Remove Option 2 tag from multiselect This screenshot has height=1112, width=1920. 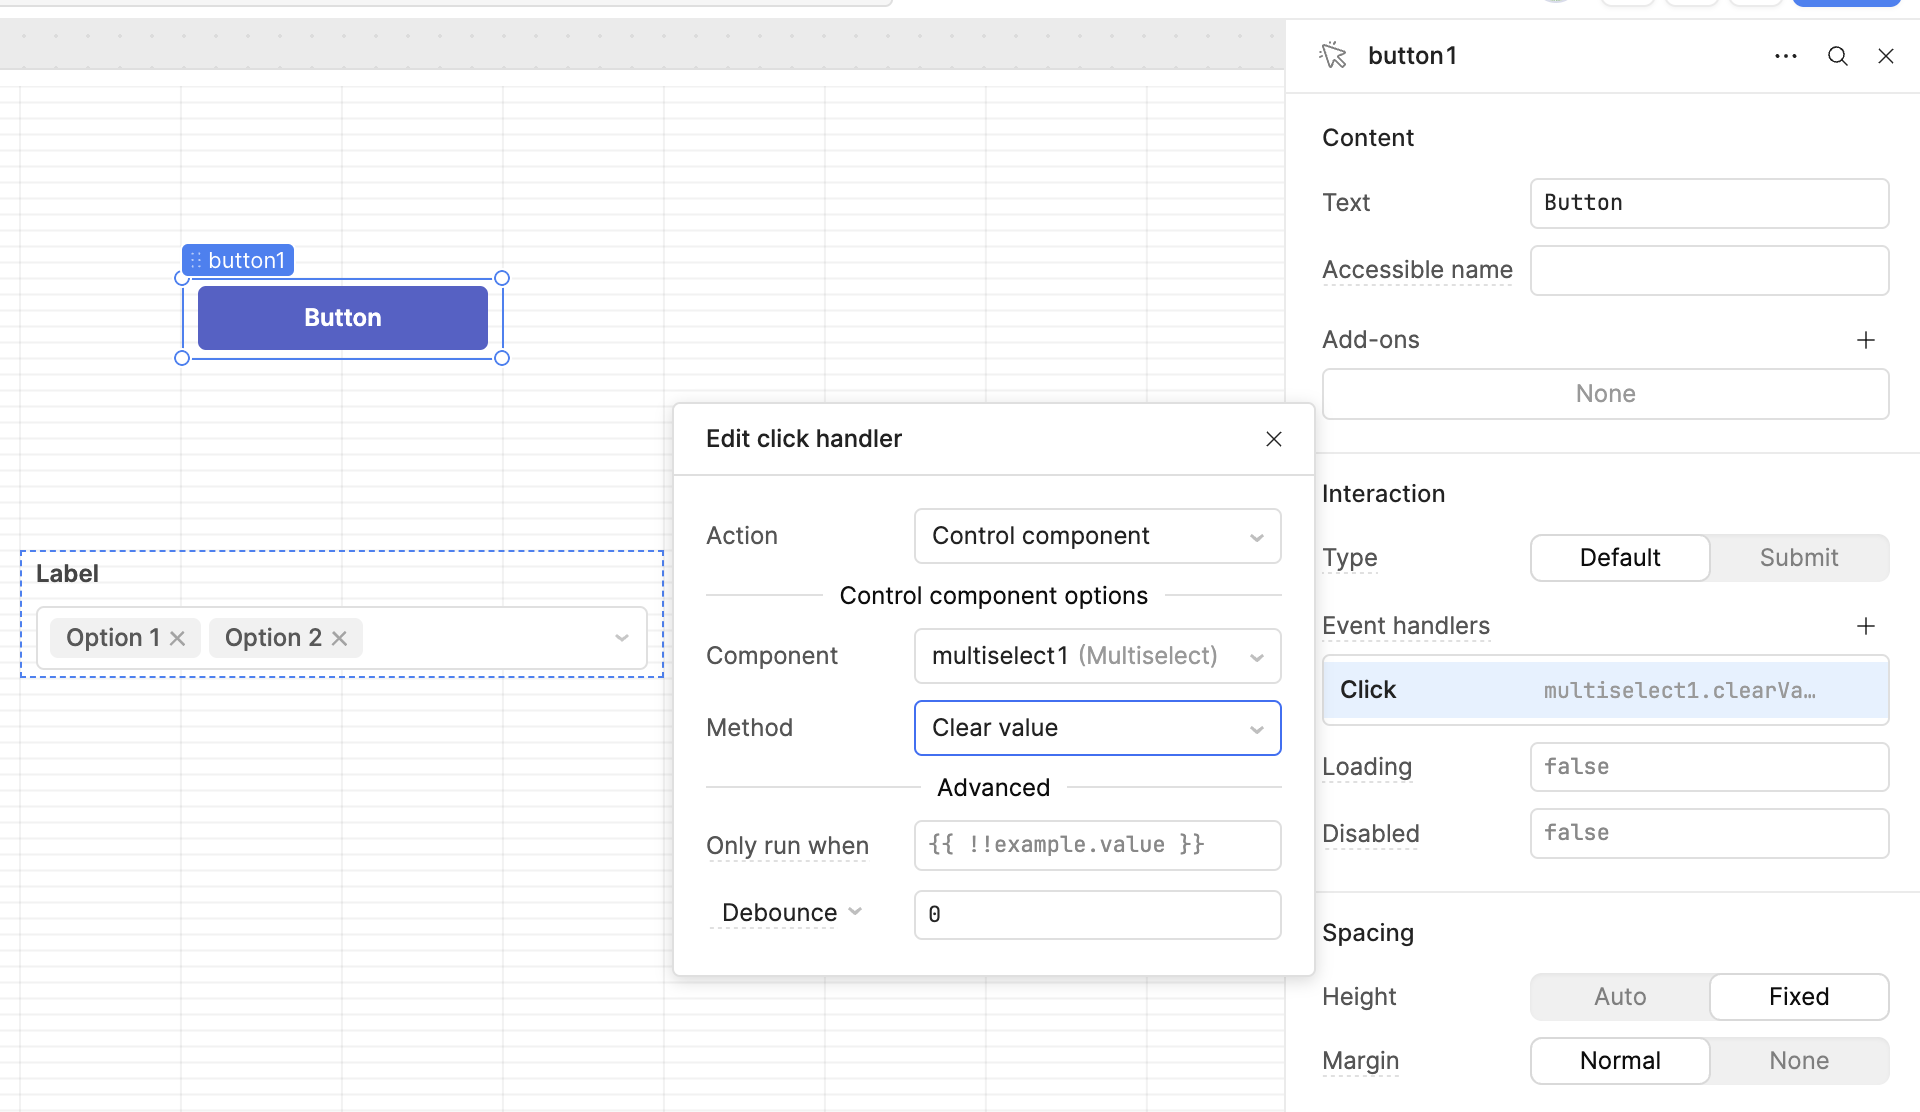pos(340,638)
